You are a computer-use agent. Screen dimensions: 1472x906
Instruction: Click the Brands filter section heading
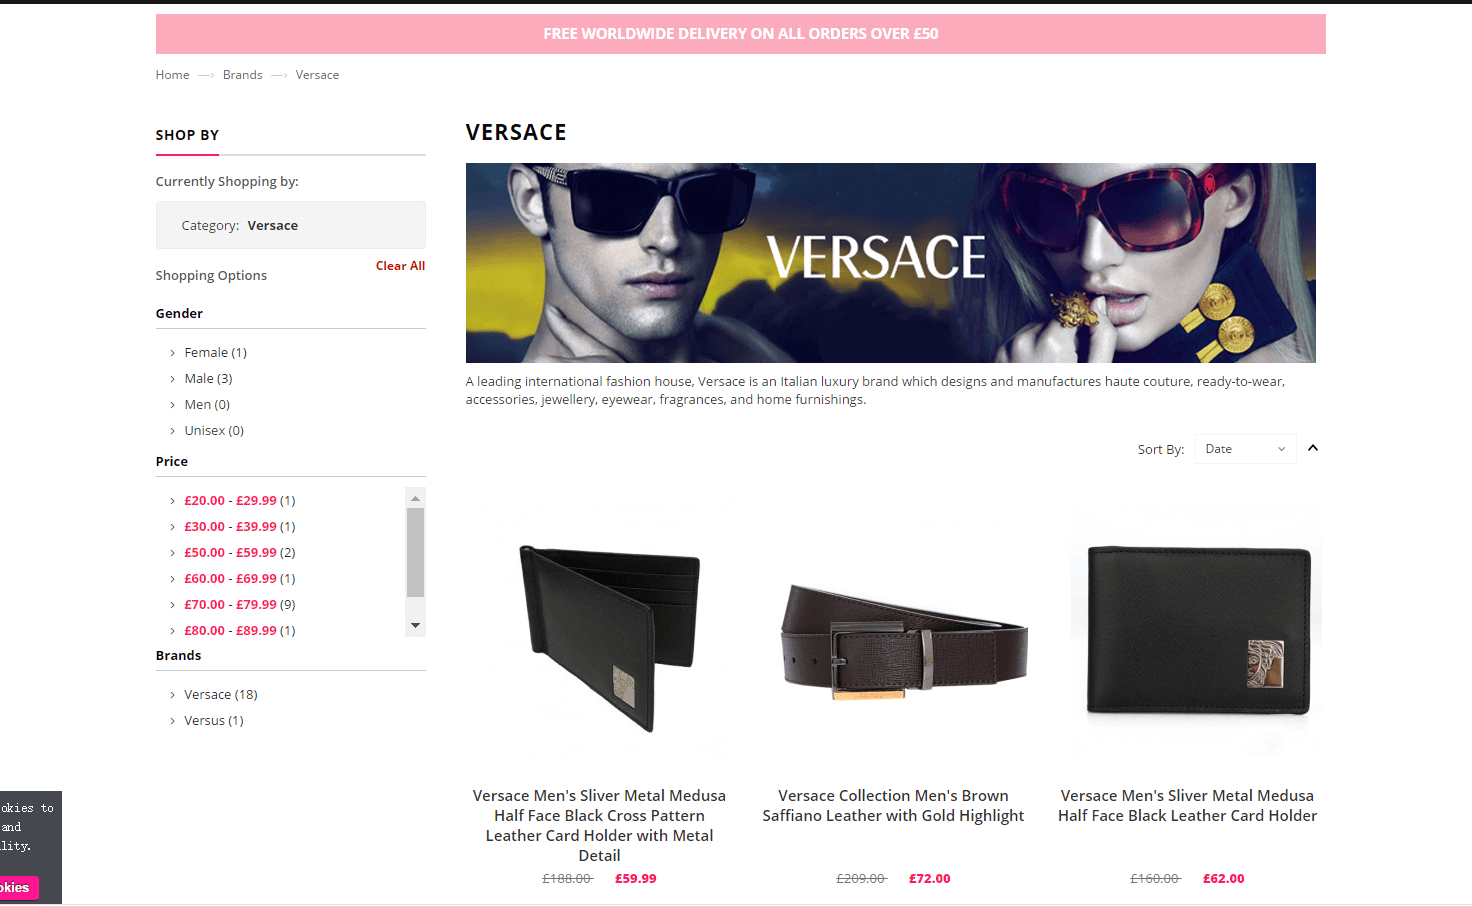click(x=179, y=656)
